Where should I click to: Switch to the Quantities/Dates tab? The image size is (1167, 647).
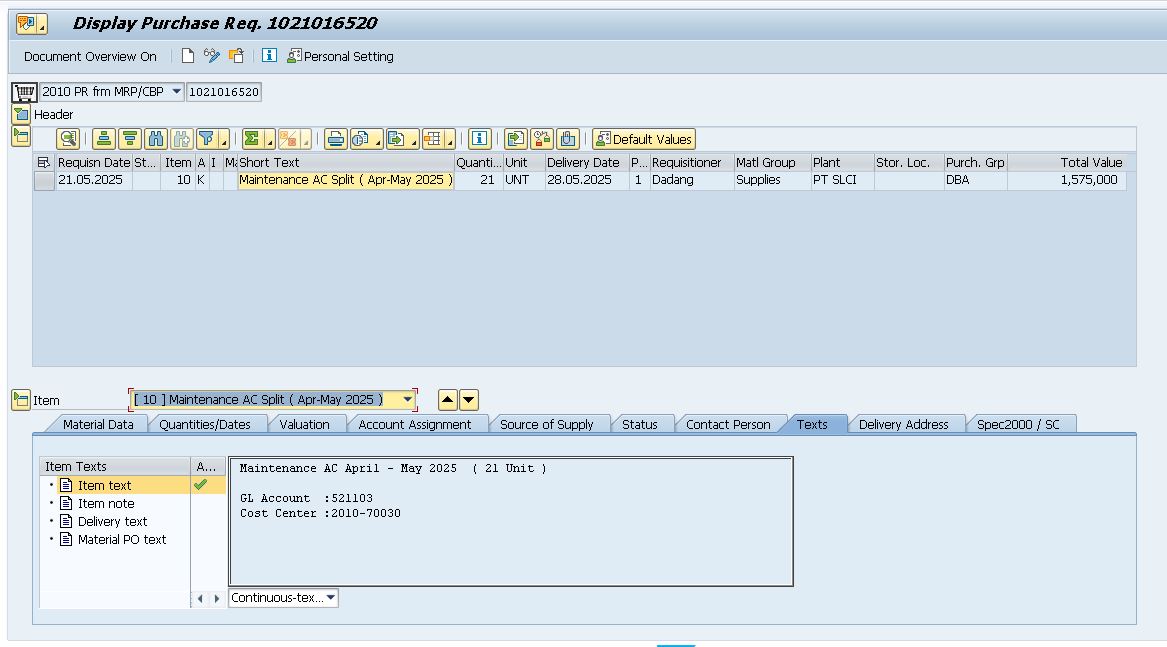pyautogui.click(x=205, y=424)
